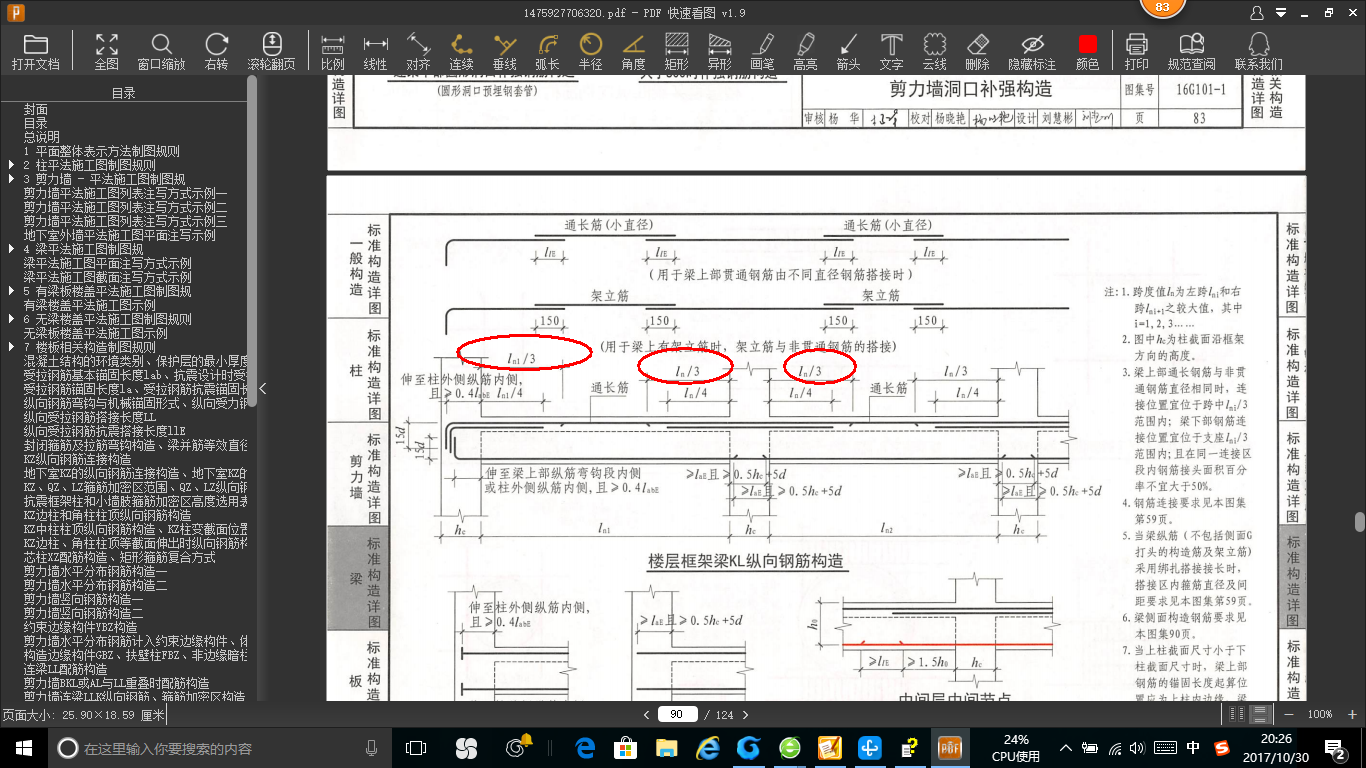The width and height of the screenshot is (1366, 768).
Task: Select the 半径 radius tool
Action: pos(590,51)
